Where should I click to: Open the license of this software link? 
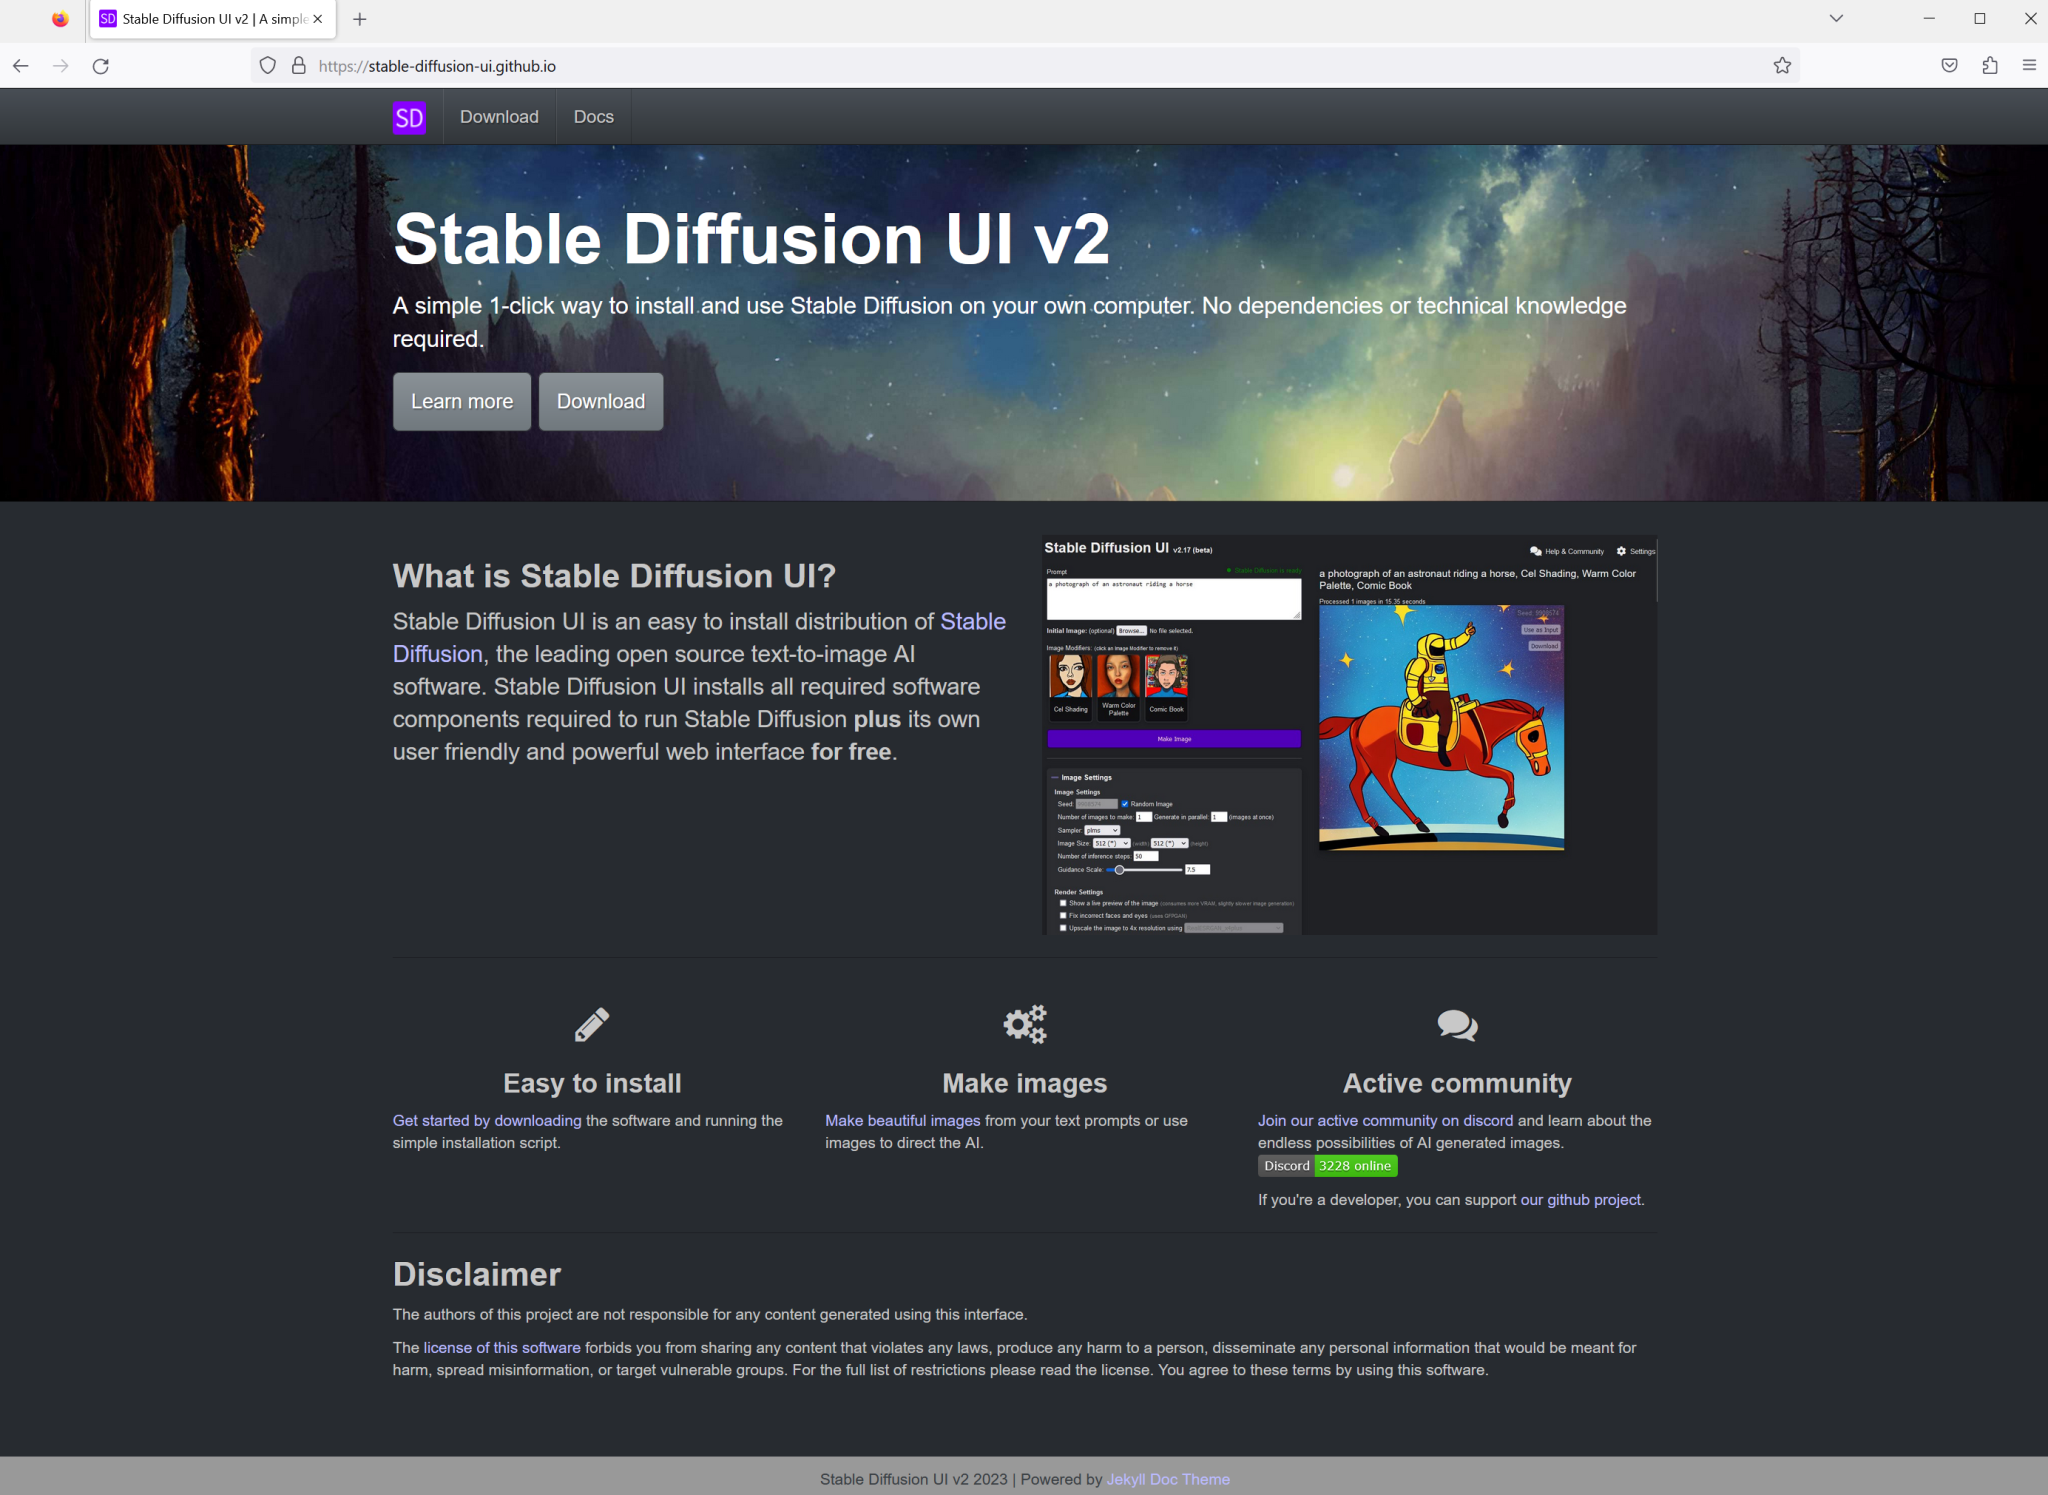click(501, 1348)
